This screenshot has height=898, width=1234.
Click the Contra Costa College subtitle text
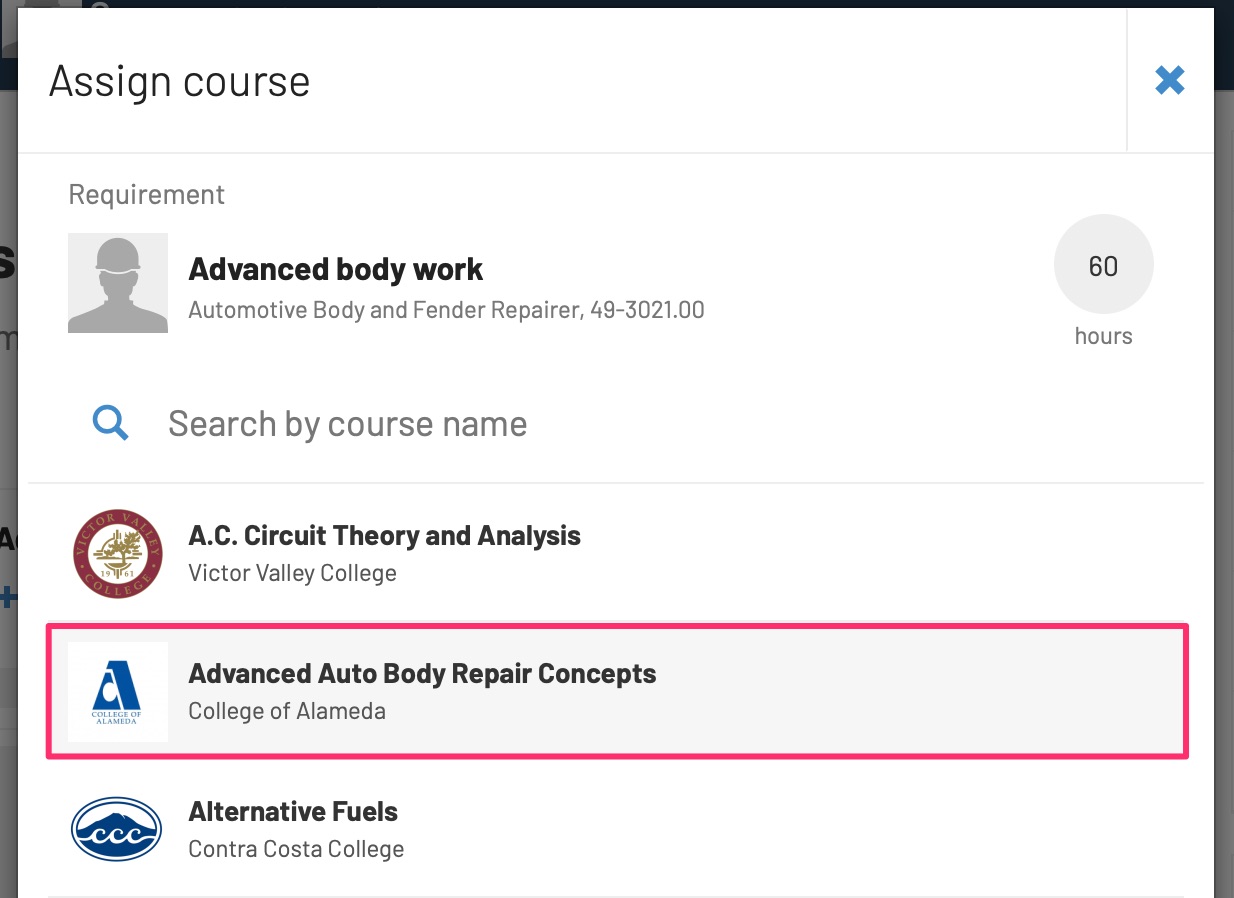tap(296, 849)
